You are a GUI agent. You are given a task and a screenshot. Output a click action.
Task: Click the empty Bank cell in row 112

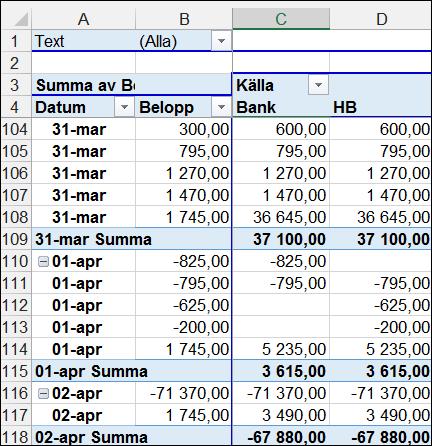click(x=281, y=305)
